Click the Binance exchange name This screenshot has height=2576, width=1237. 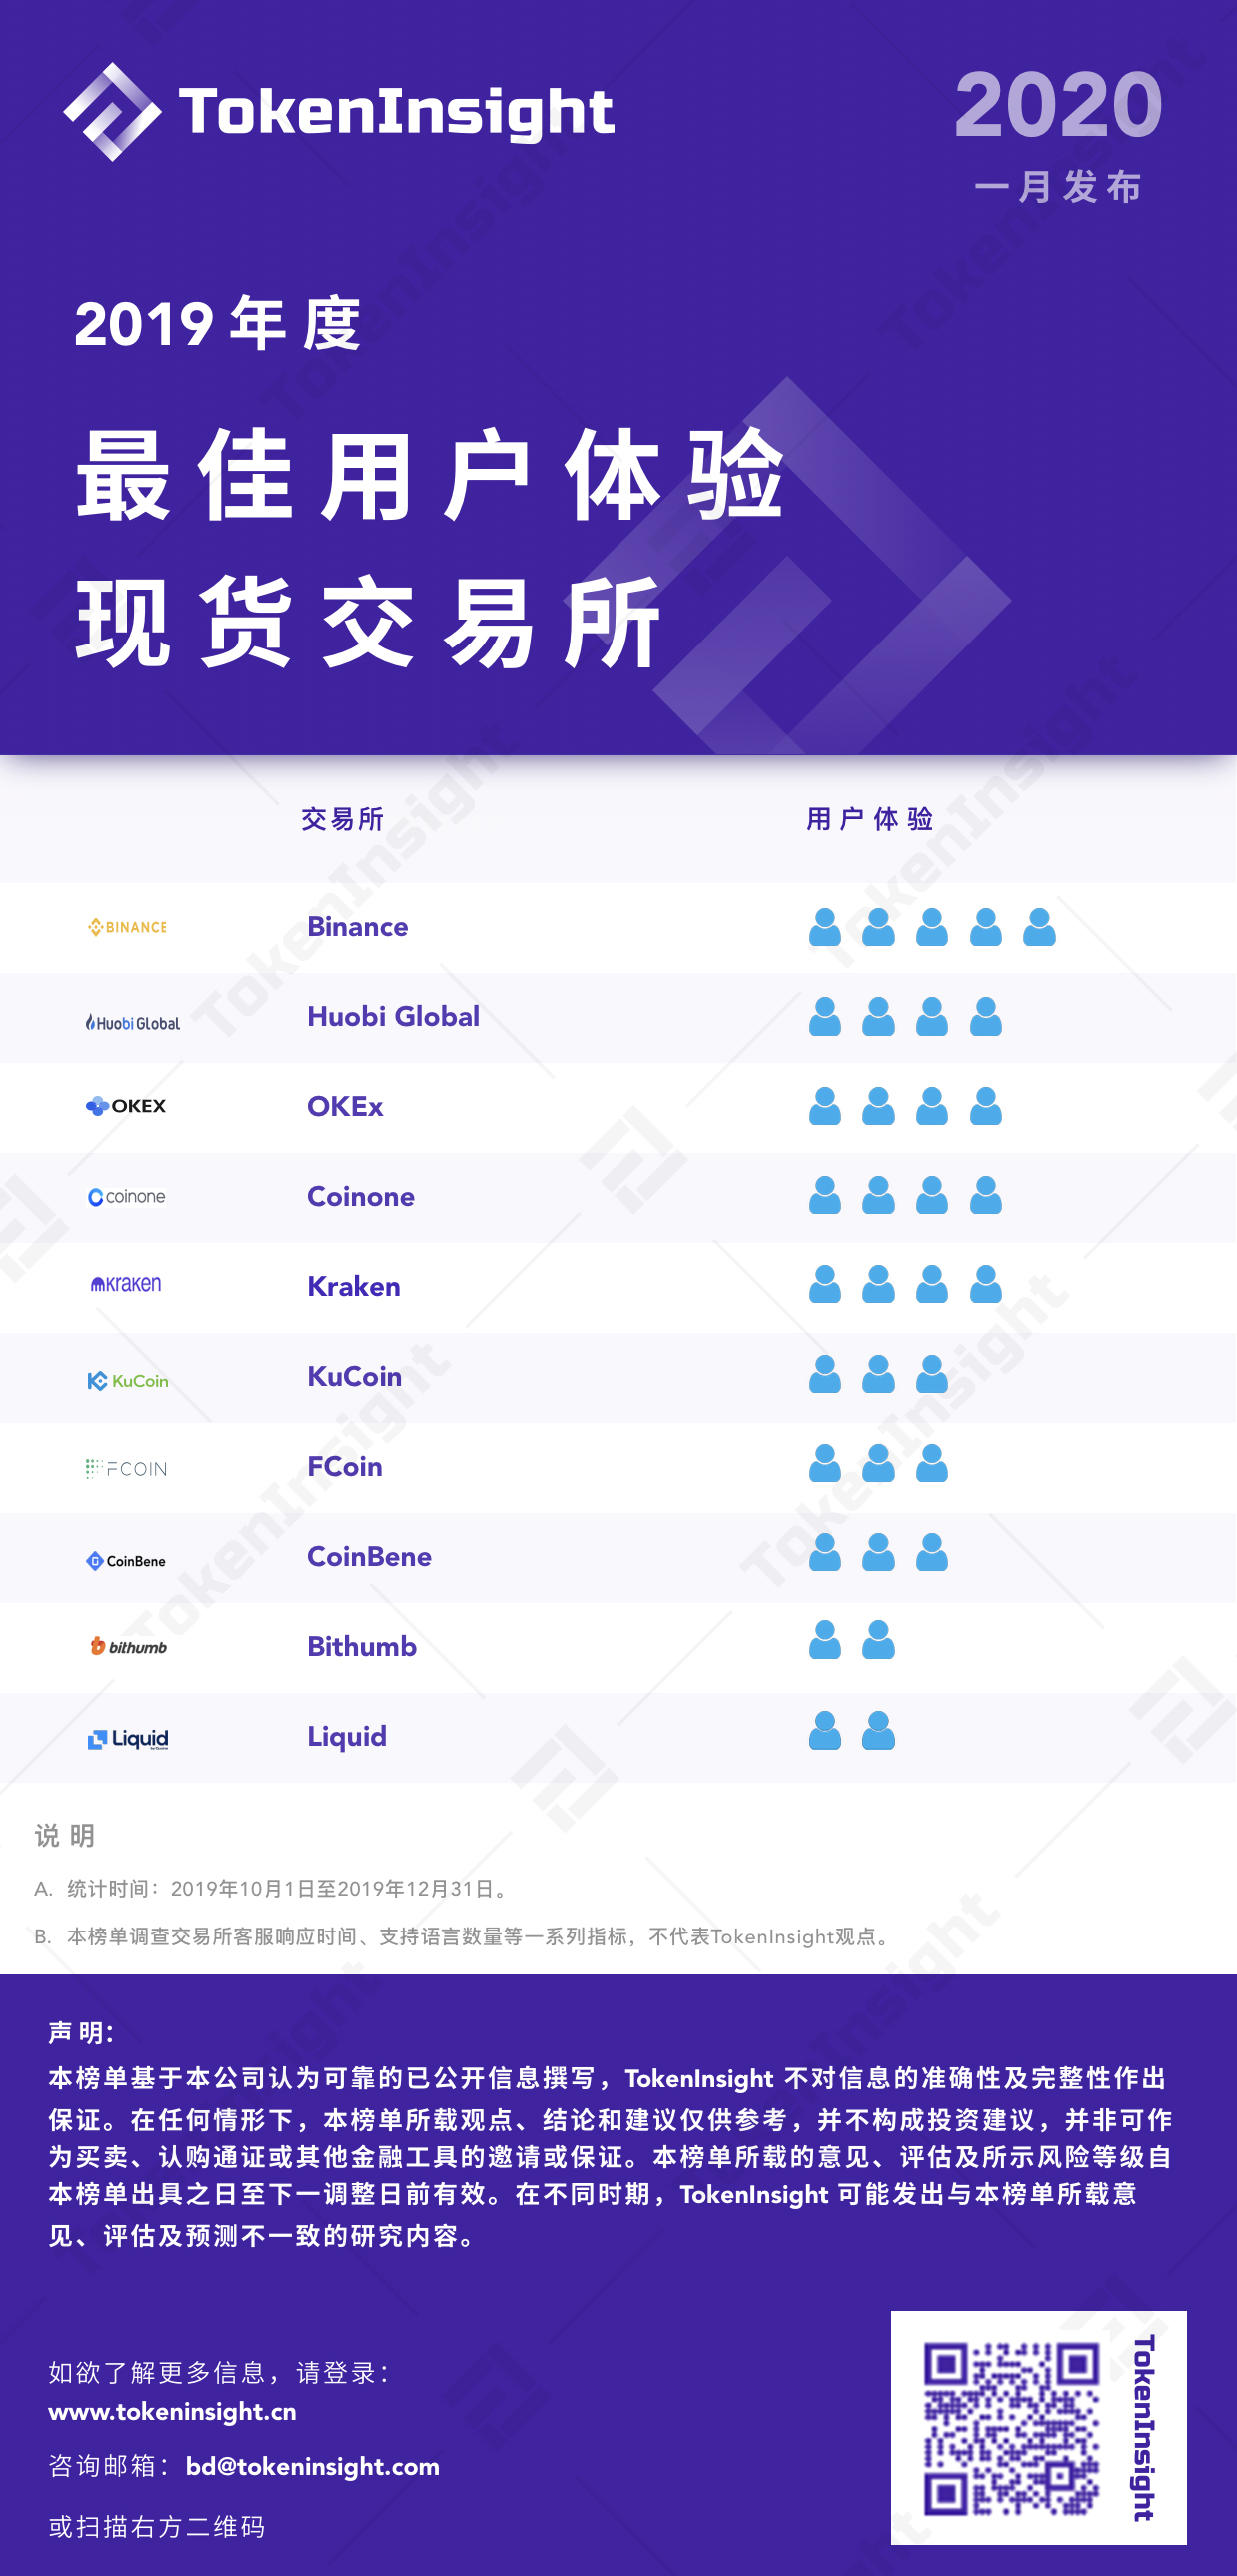[357, 927]
